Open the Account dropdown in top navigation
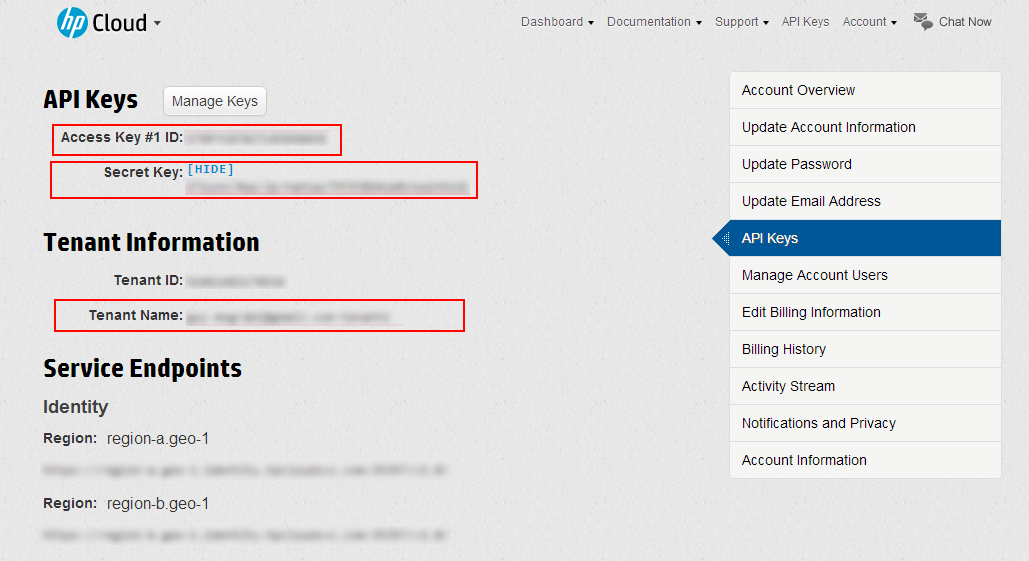1029x561 pixels. click(x=869, y=22)
